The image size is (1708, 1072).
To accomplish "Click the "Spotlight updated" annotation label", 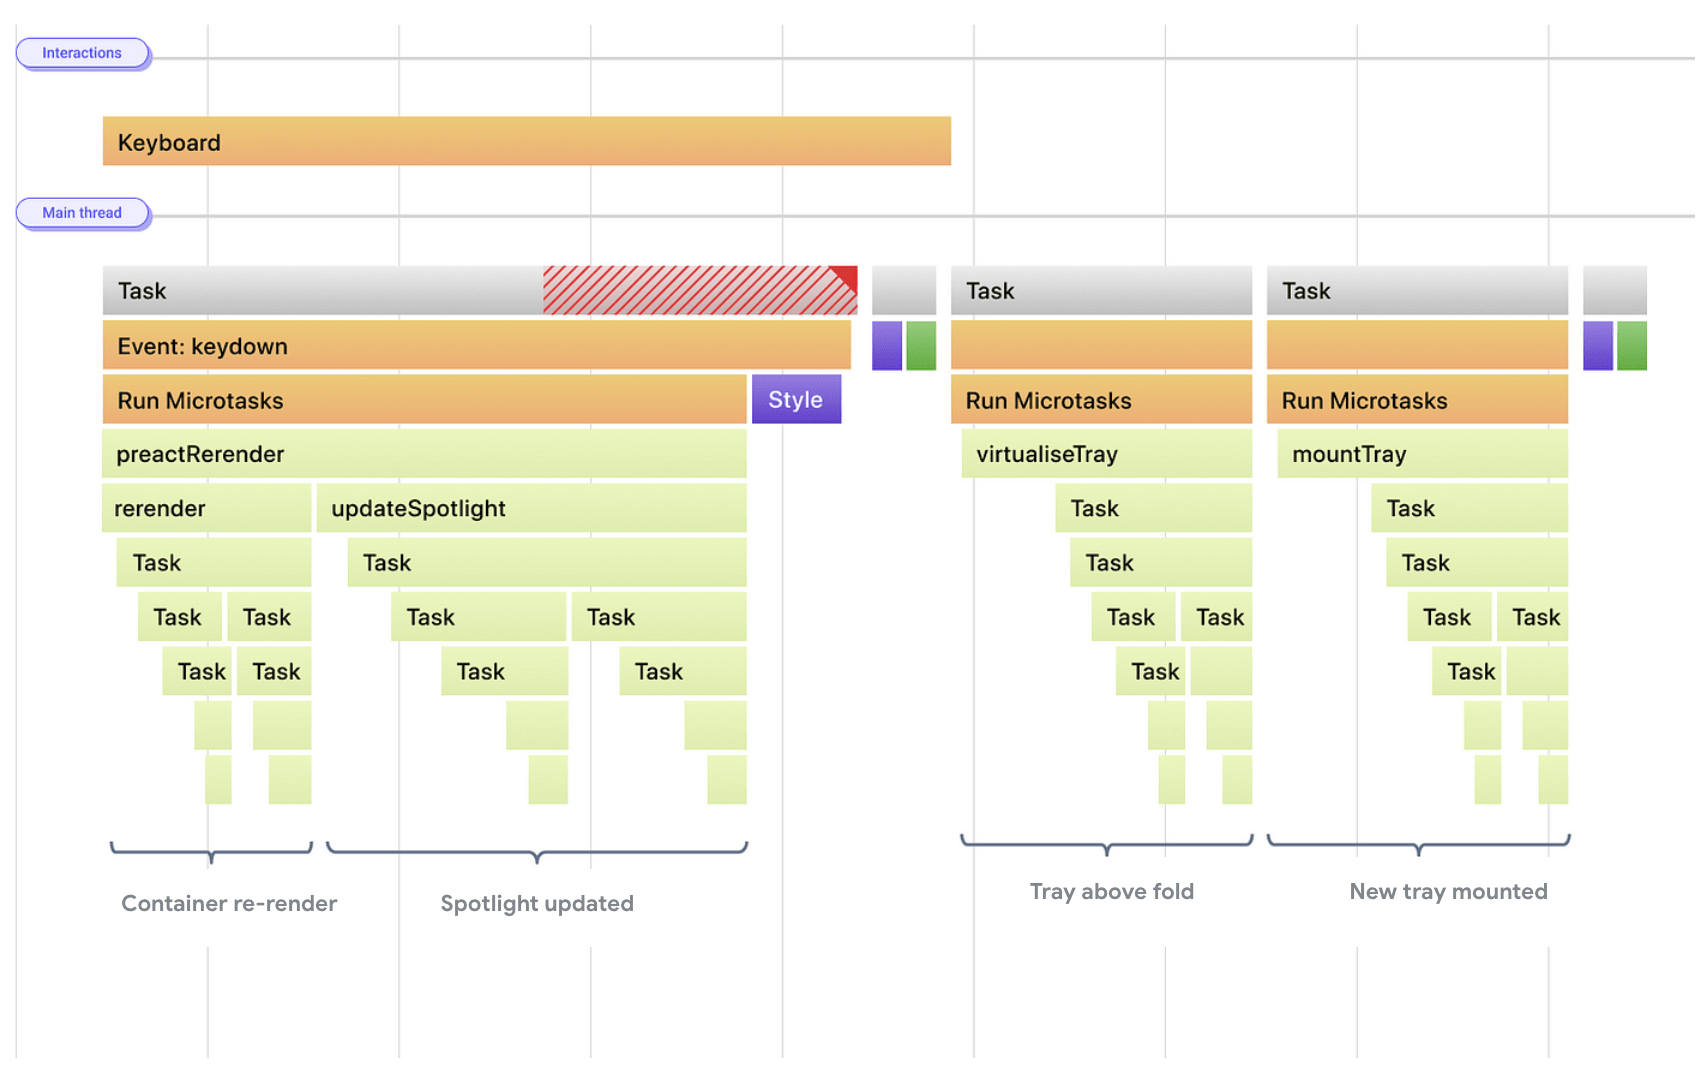I will pos(537,903).
